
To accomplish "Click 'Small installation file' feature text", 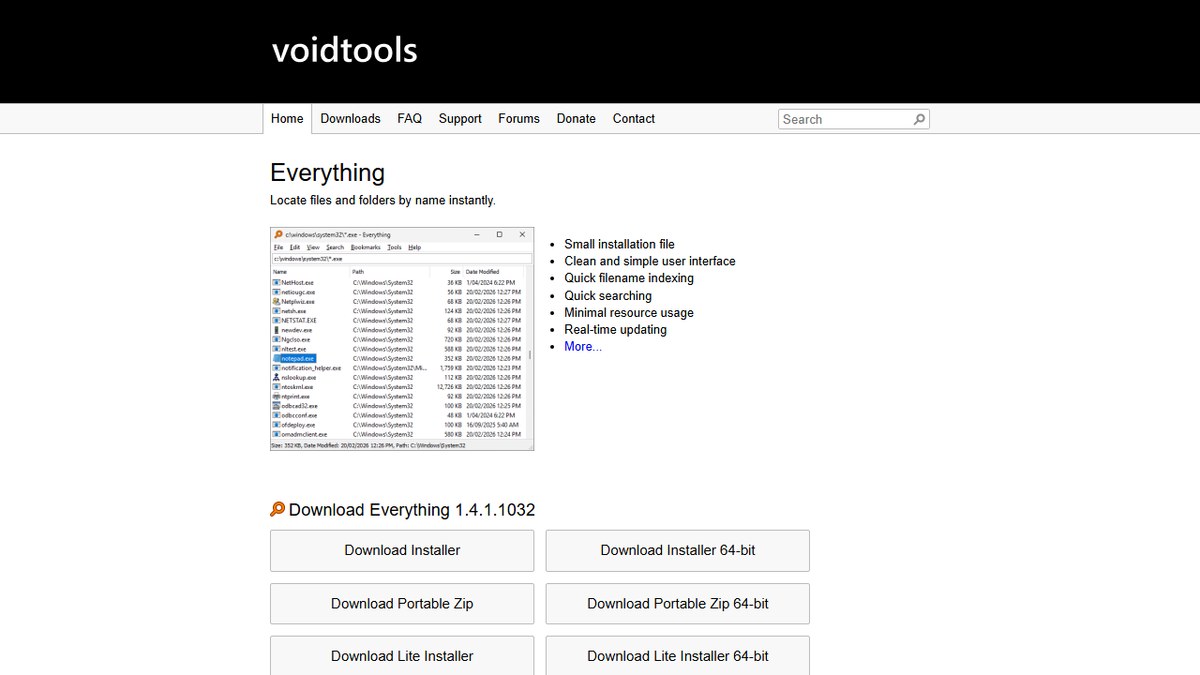I will click(619, 244).
